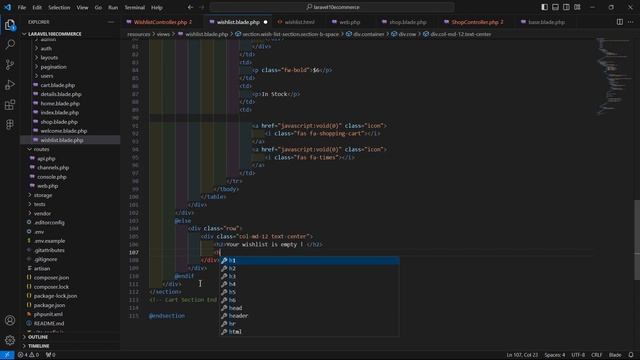Open the Explorer view in activity bar
The width and height of the screenshot is (640, 360).
pyautogui.click(x=10, y=25)
